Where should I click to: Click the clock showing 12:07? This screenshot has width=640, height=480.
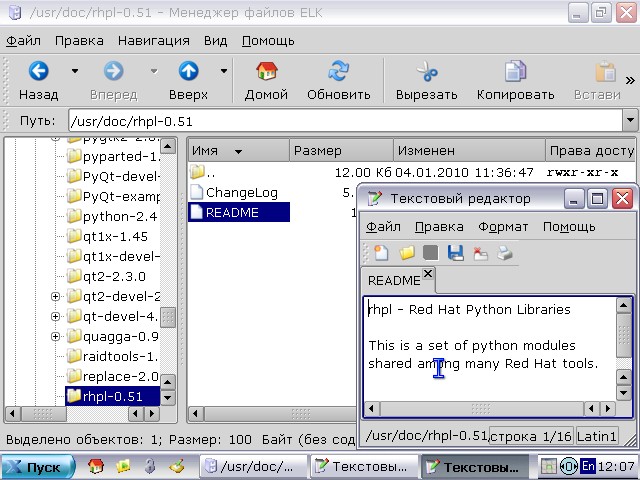[x=616, y=466]
